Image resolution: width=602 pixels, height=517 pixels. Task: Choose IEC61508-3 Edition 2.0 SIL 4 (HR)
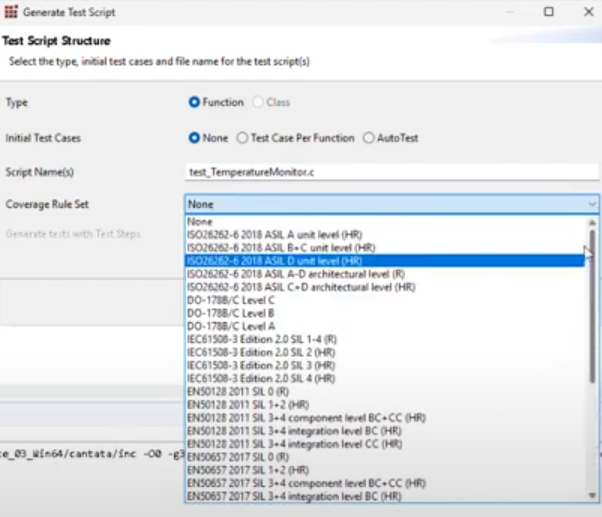385,378
